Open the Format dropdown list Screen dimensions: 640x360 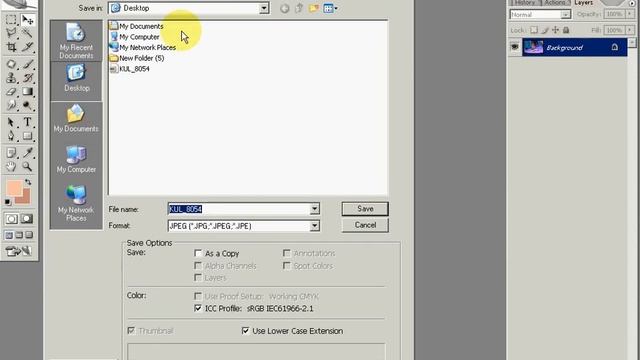(314, 226)
